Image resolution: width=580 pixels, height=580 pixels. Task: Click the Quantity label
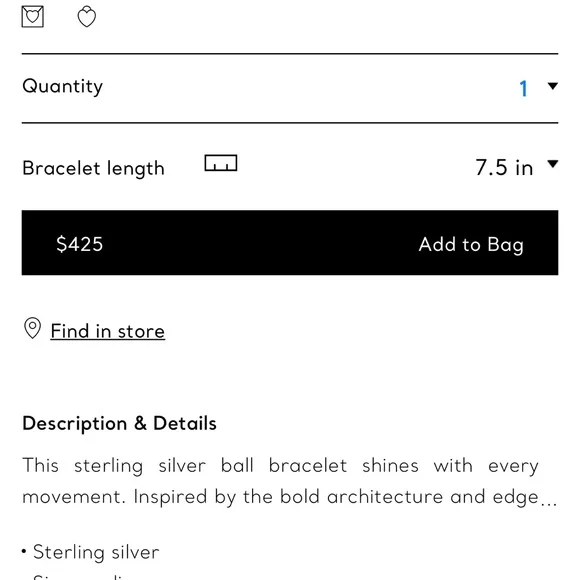(63, 87)
